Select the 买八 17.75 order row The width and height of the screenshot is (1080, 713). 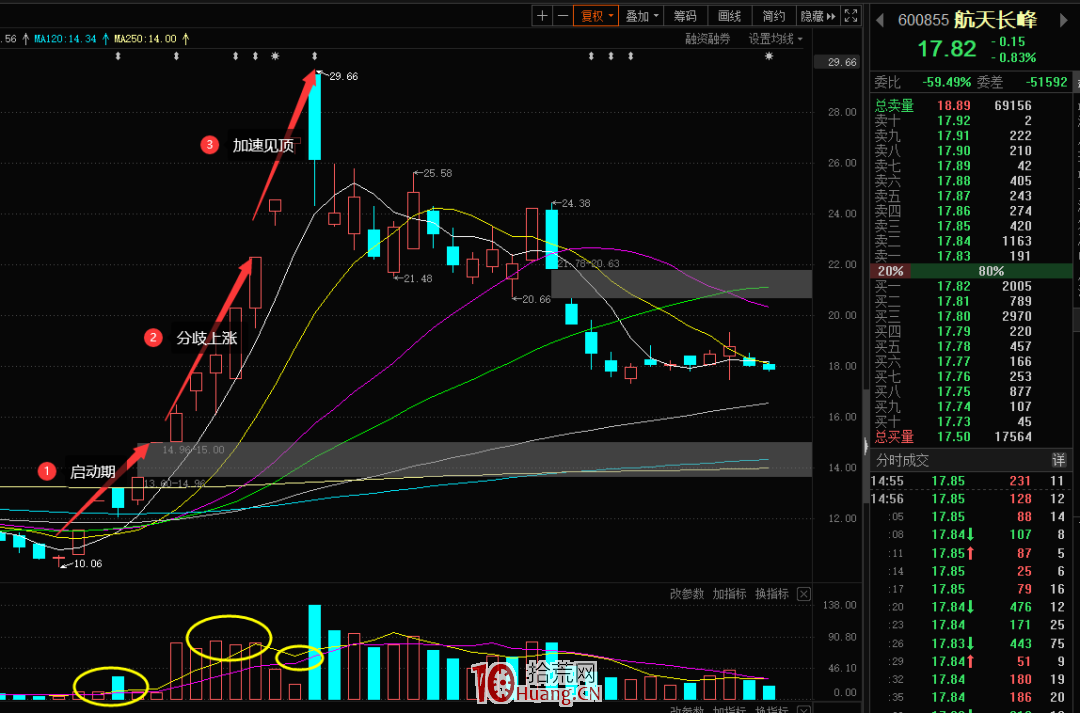click(970, 391)
